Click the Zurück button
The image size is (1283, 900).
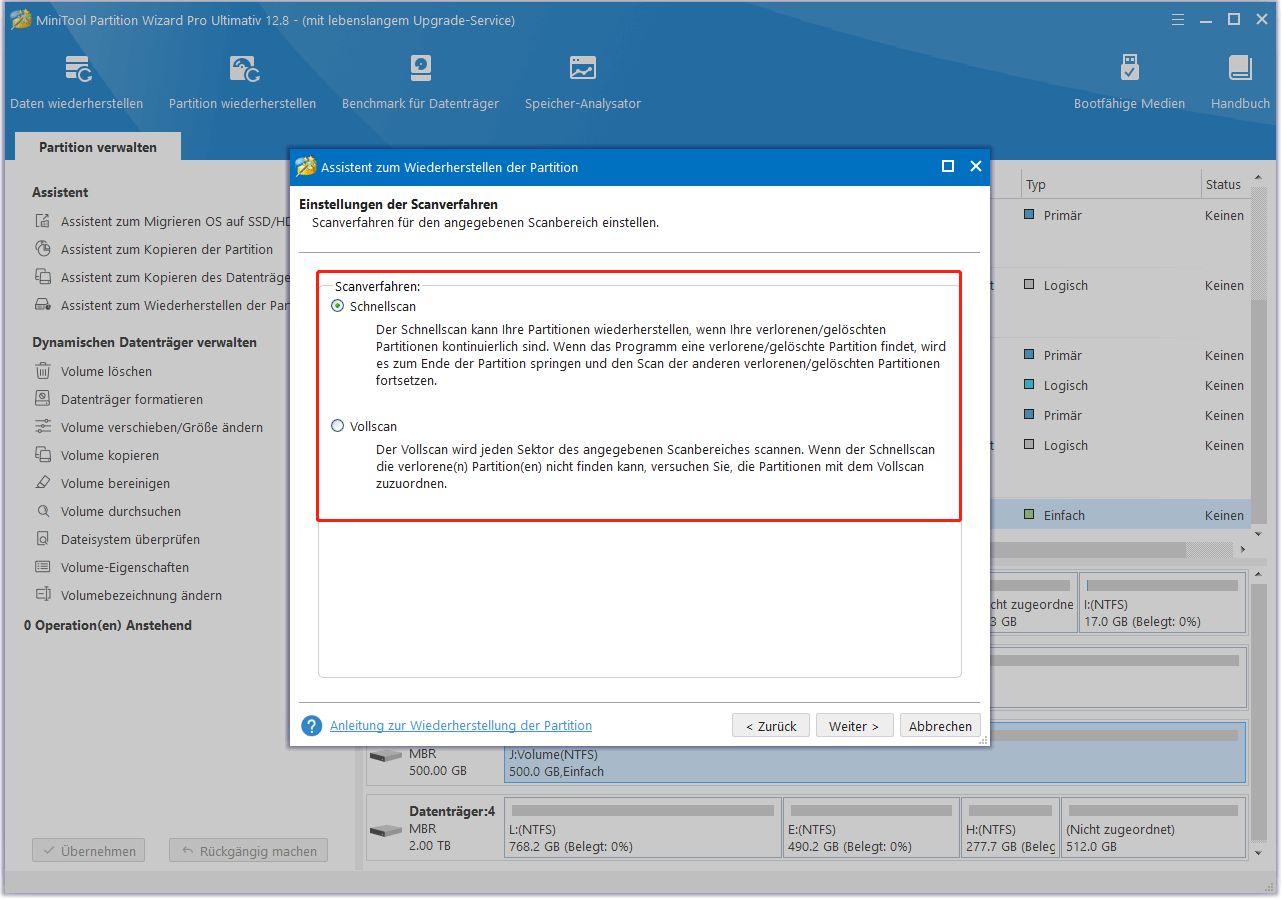771,726
